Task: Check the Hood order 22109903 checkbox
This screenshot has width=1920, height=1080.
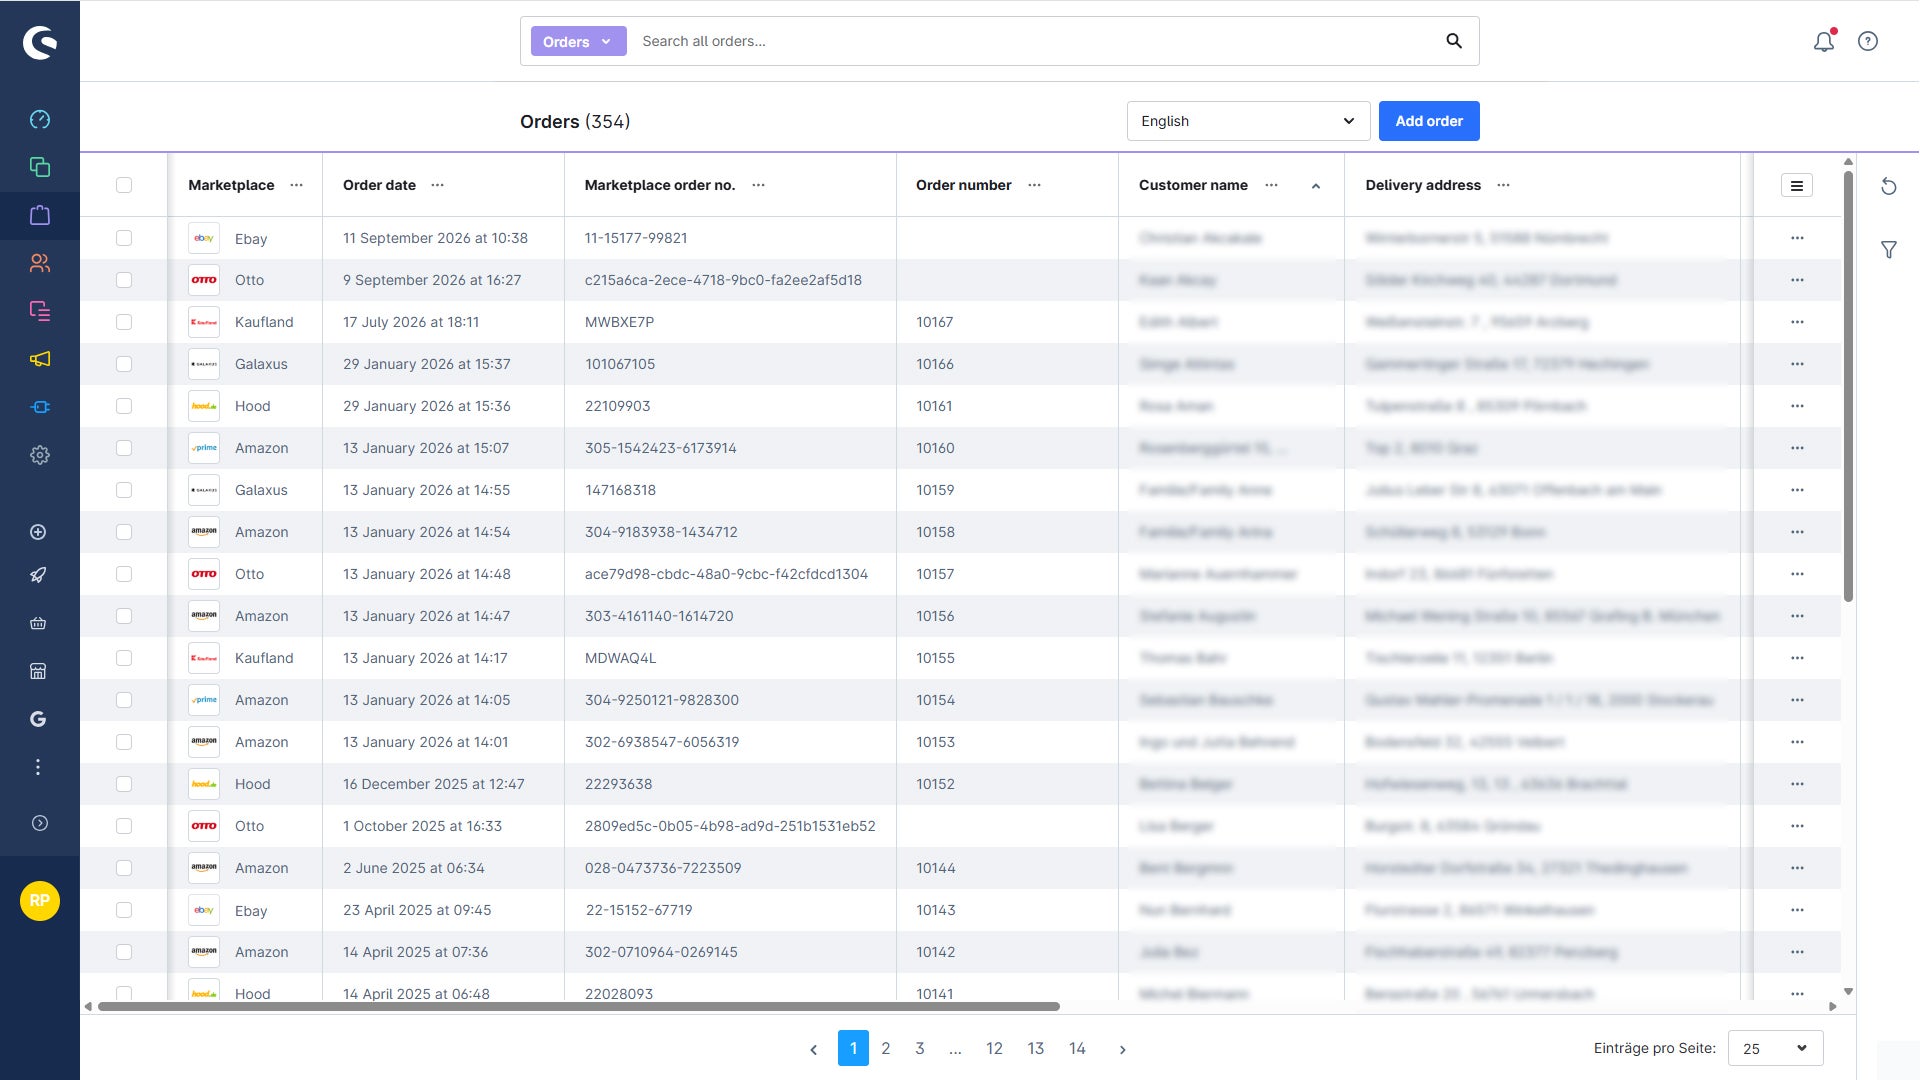Action: pos(124,406)
